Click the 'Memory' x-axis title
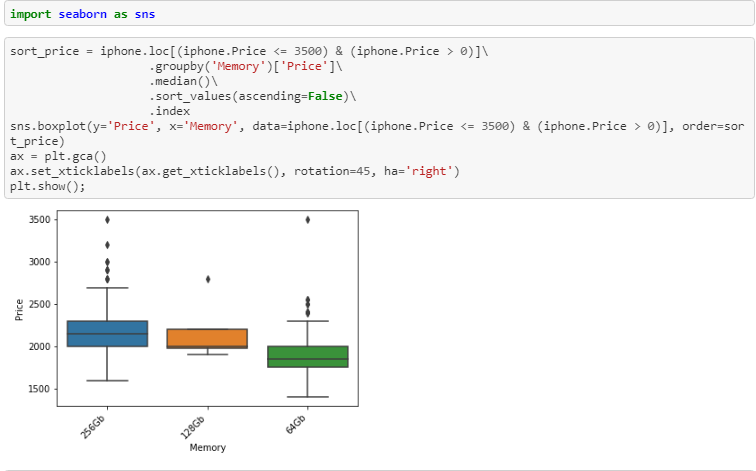Viewport: 756px width, 471px height. coord(207,447)
